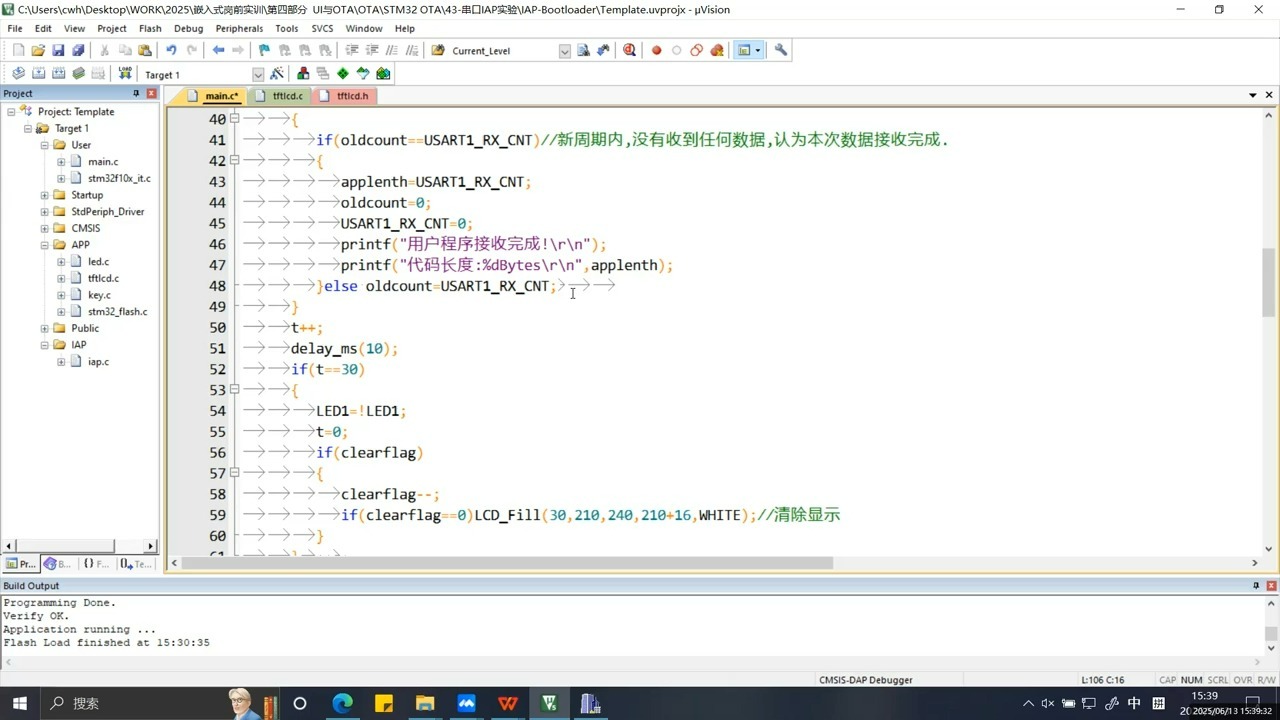
Task: Open the Functions panel tab
Action: 96,564
